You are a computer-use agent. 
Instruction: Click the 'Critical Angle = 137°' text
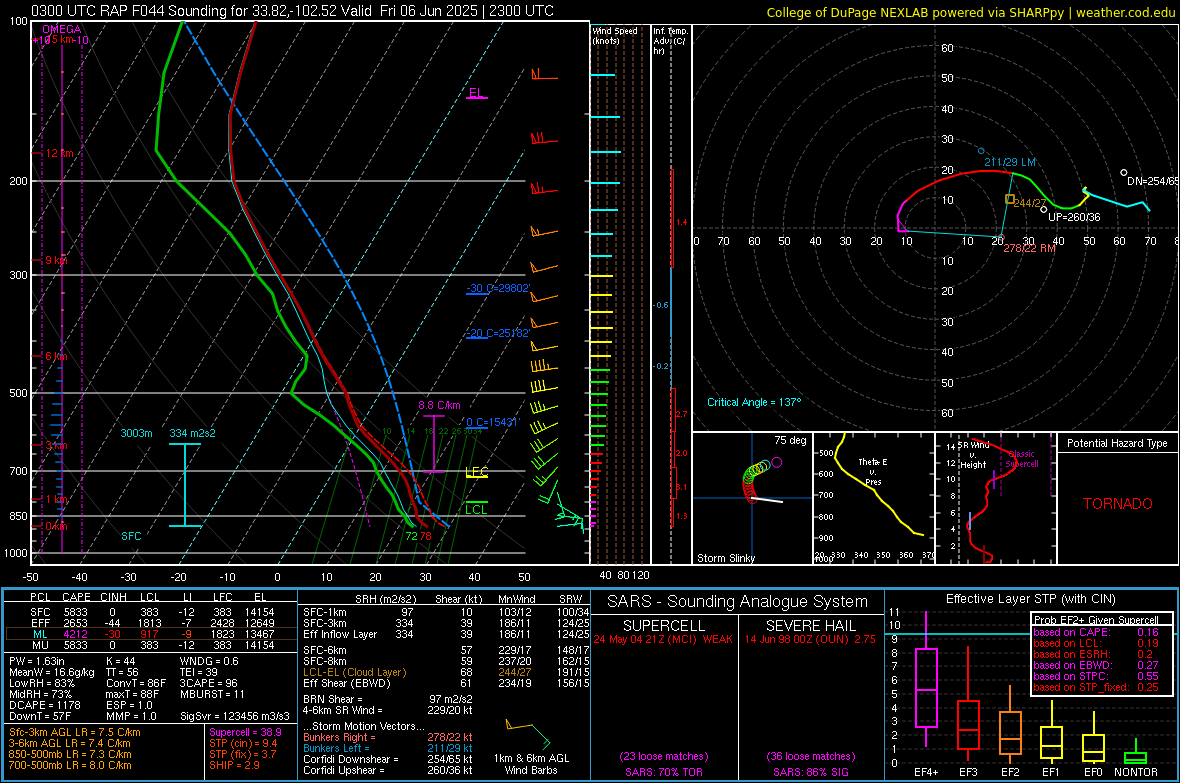tap(754, 402)
